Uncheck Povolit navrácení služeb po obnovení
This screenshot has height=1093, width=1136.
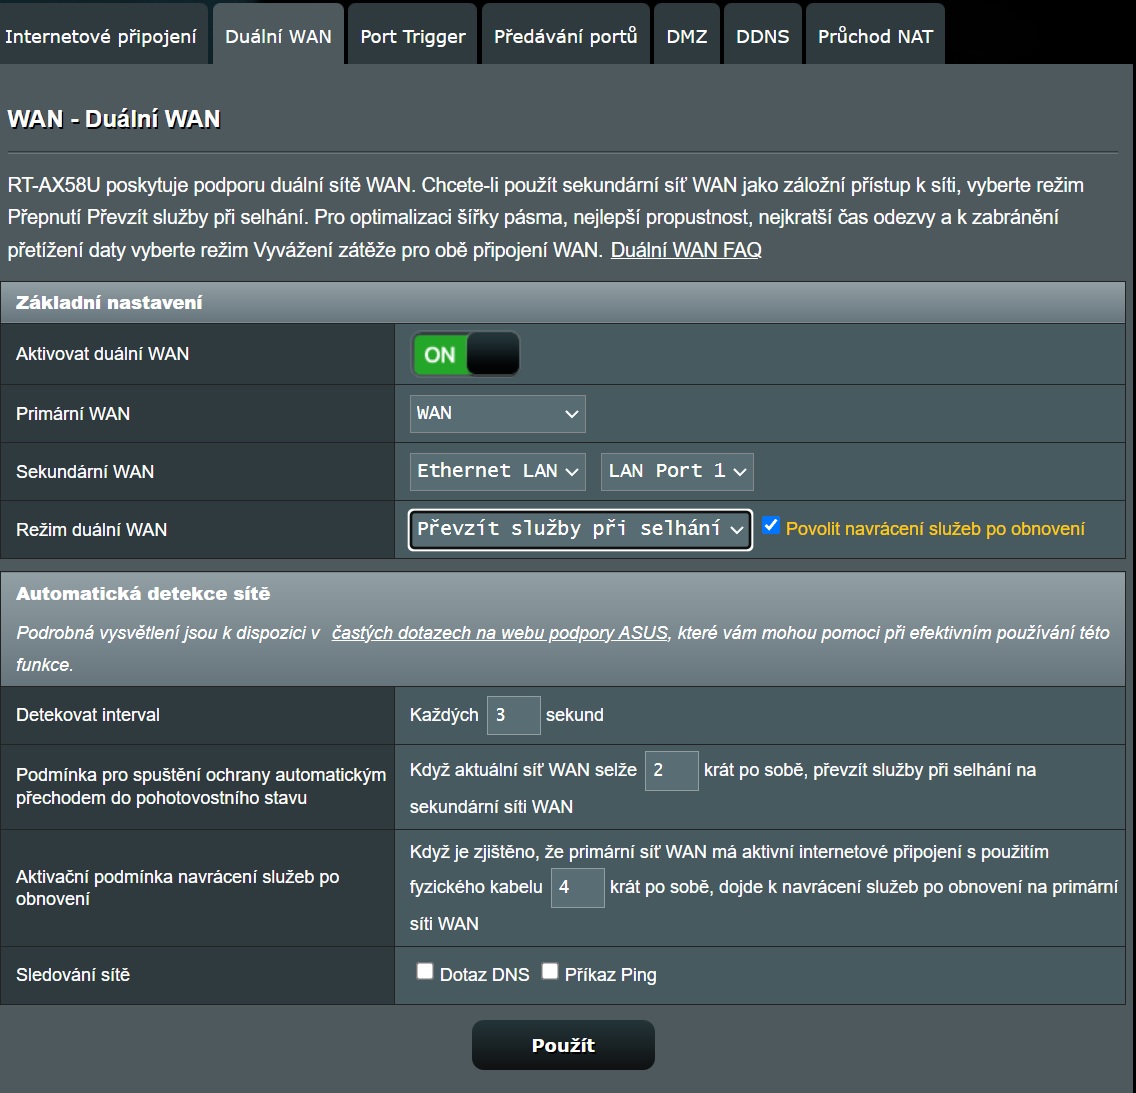pyautogui.click(x=771, y=526)
